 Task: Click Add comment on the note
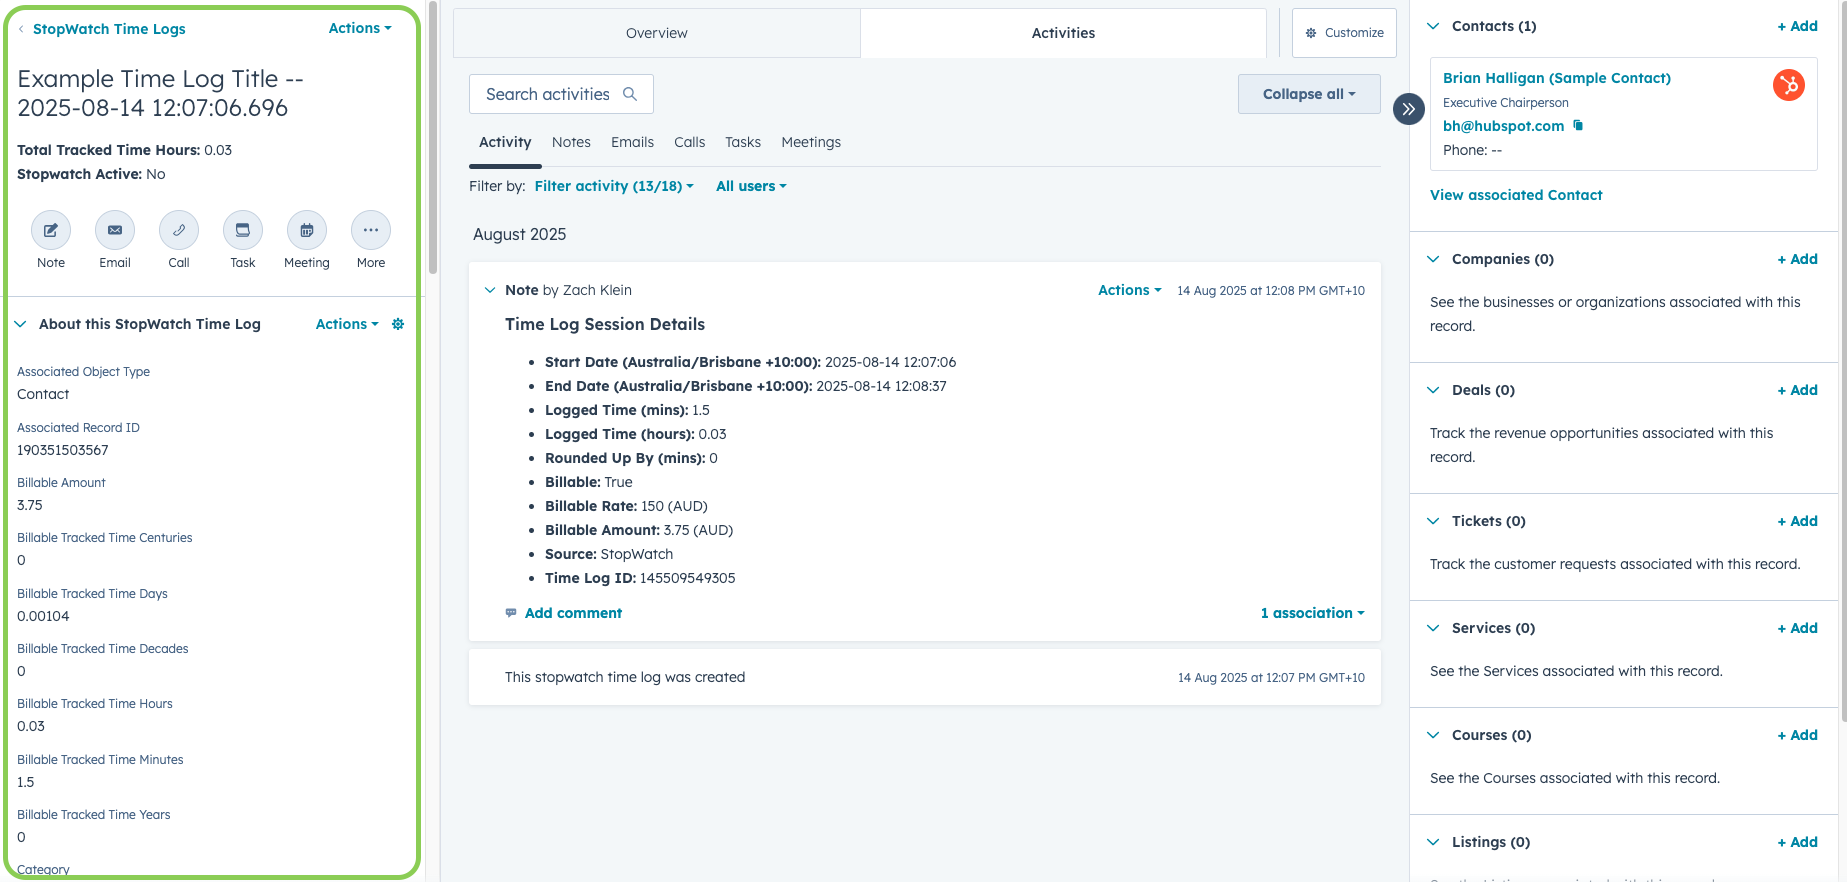click(573, 613)
